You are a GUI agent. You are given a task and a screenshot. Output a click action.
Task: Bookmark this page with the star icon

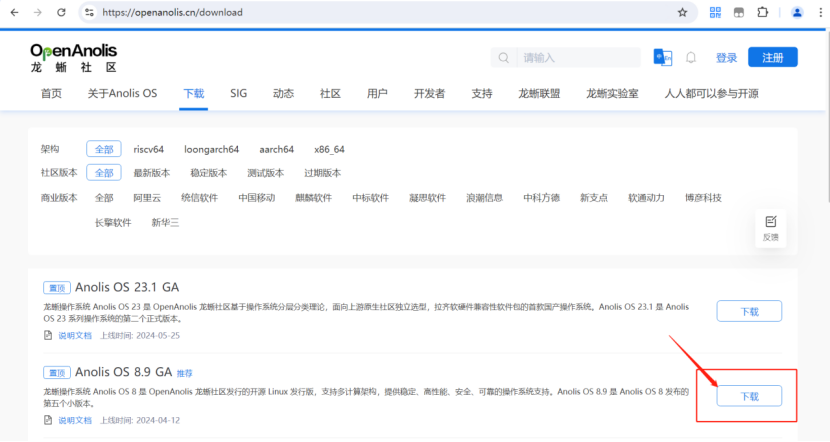(682, 12)
